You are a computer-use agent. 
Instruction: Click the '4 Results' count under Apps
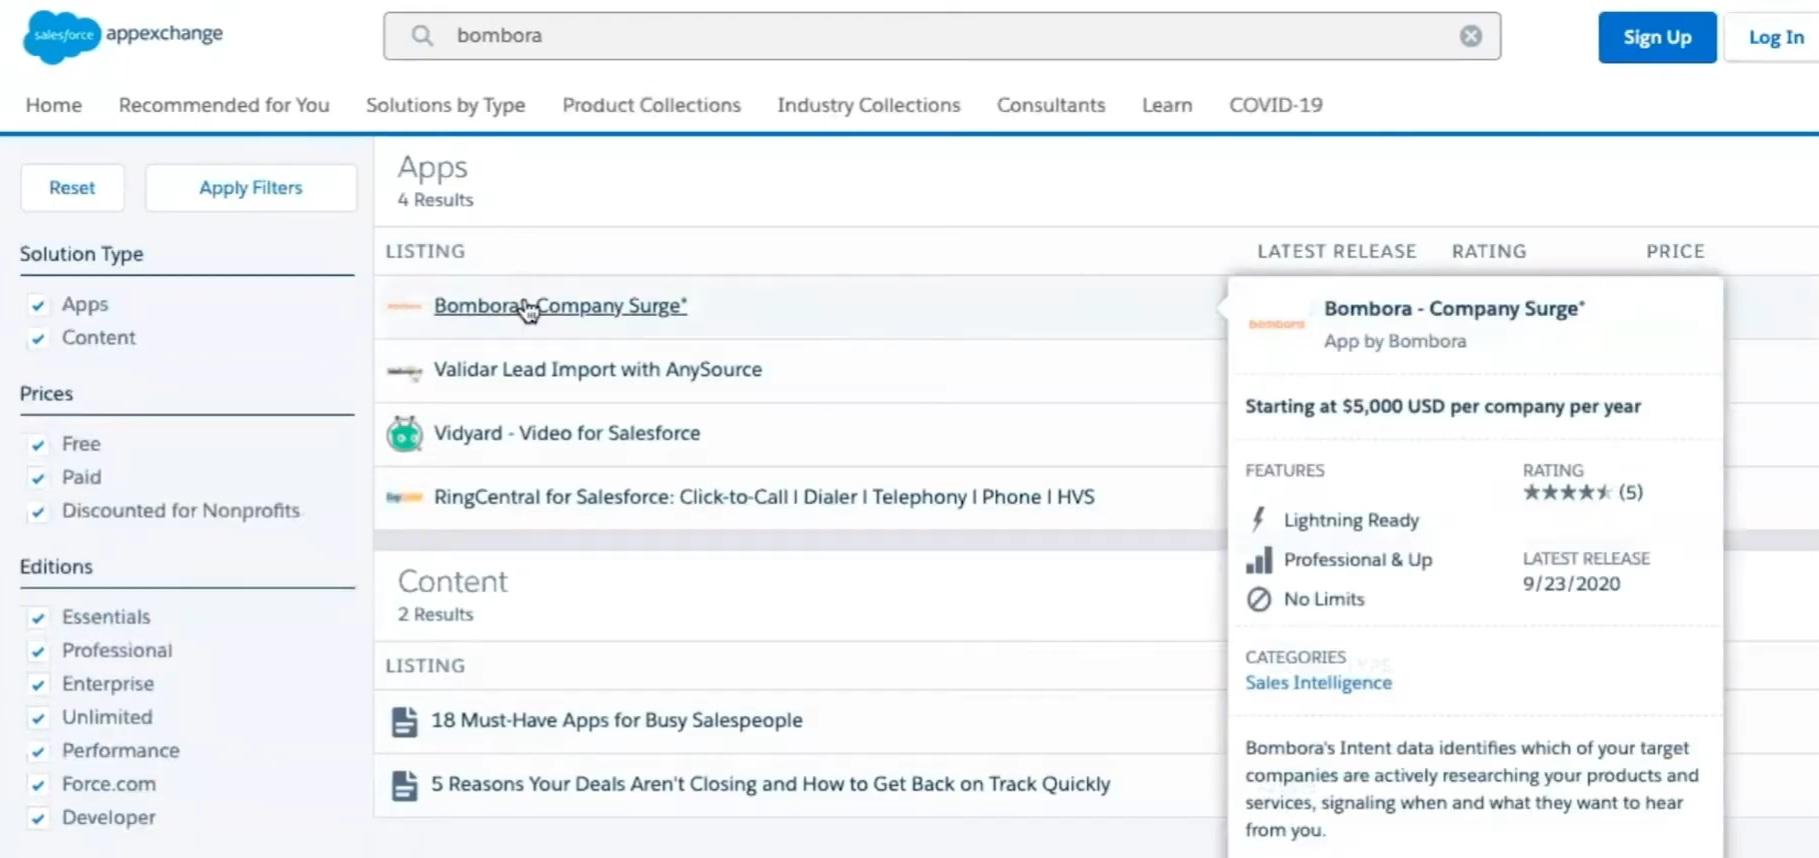(435, 200)
